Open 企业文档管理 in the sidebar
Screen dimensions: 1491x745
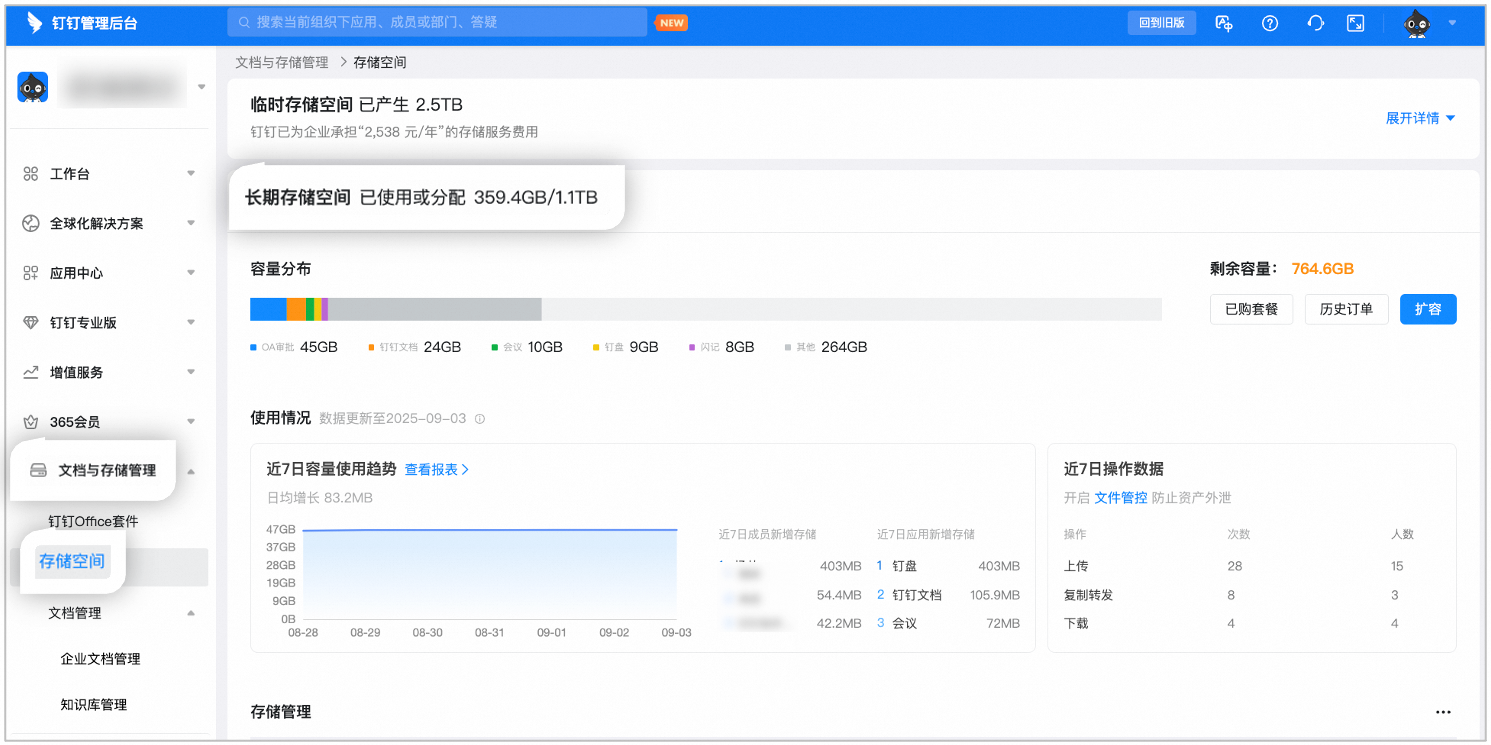point(100,659)
